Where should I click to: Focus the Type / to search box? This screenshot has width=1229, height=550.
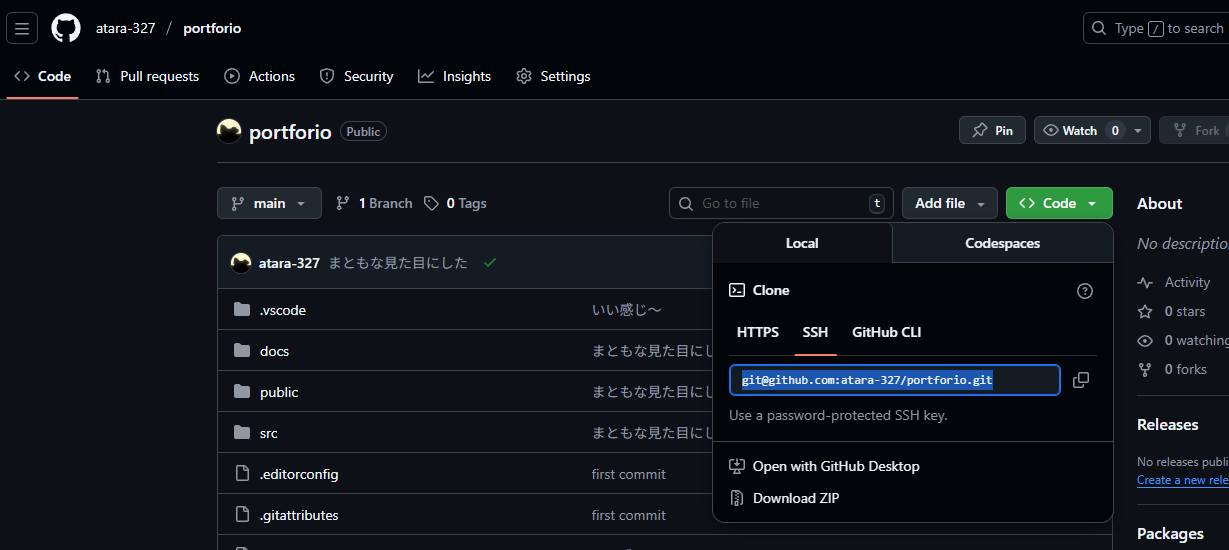[x=1156, y=28]
